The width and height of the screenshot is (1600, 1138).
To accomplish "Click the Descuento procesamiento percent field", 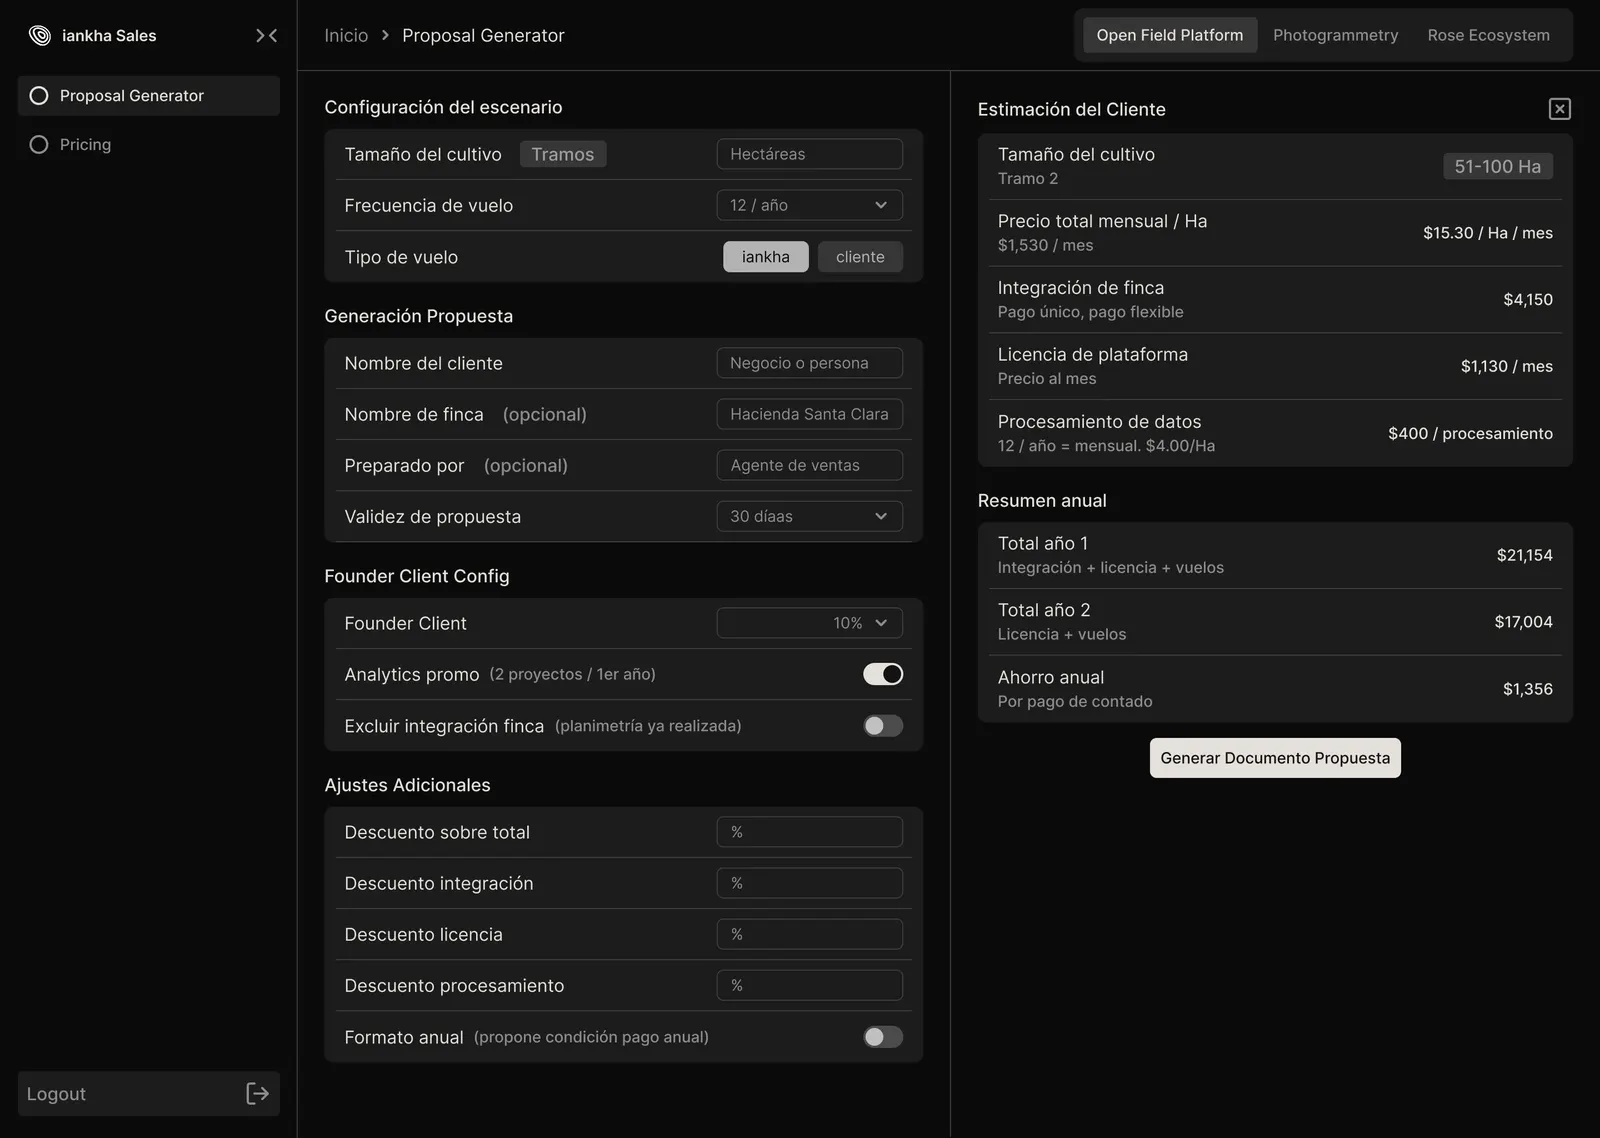I will coord(810,985).
